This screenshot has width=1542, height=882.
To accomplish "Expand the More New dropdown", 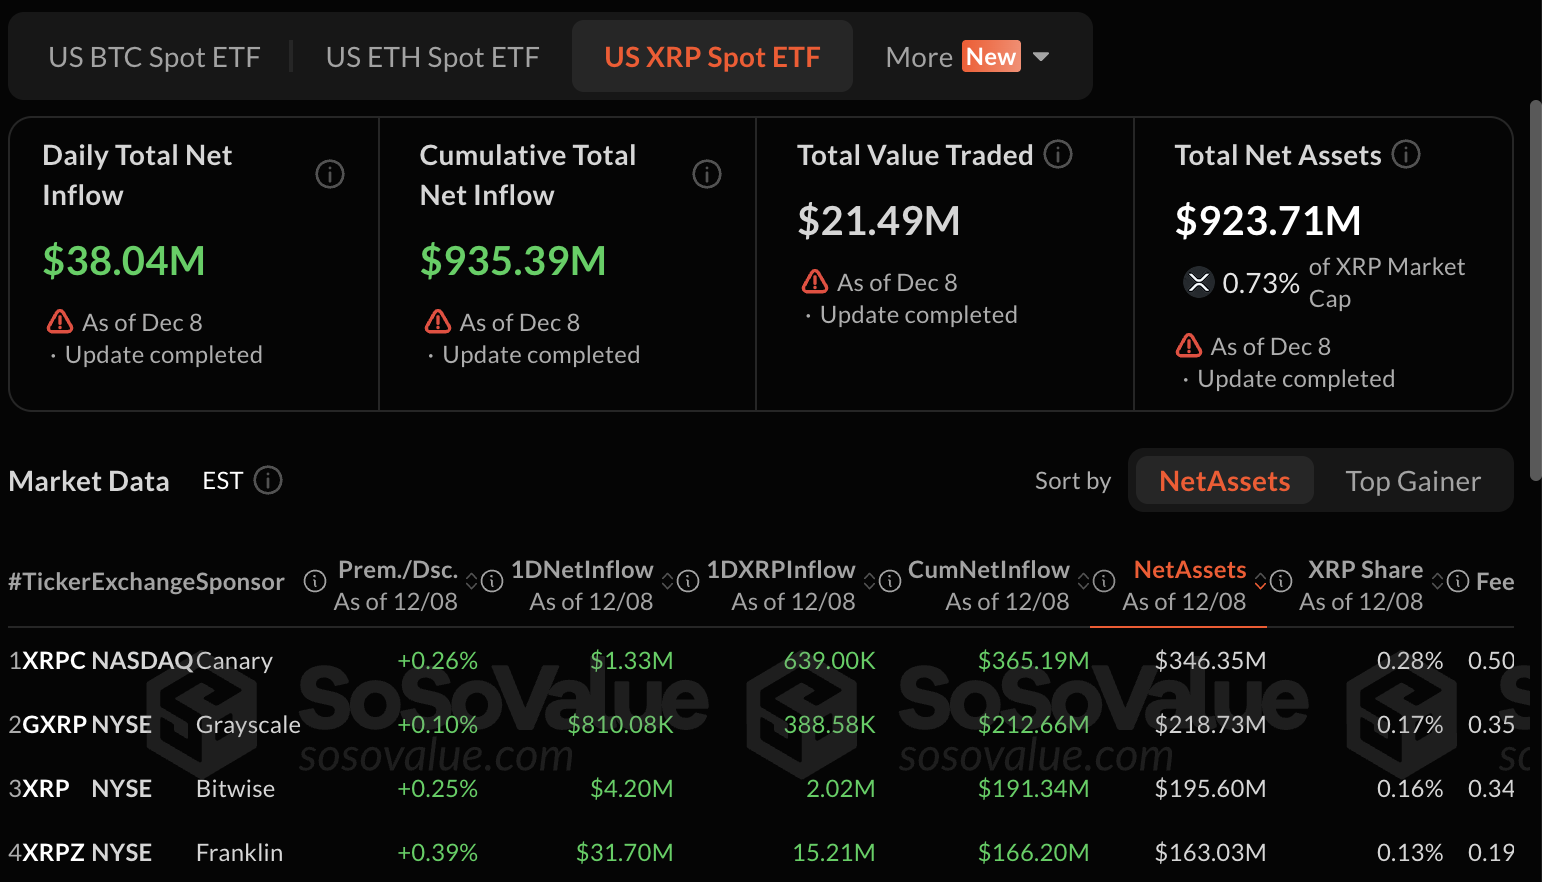I will coord(965,56).
